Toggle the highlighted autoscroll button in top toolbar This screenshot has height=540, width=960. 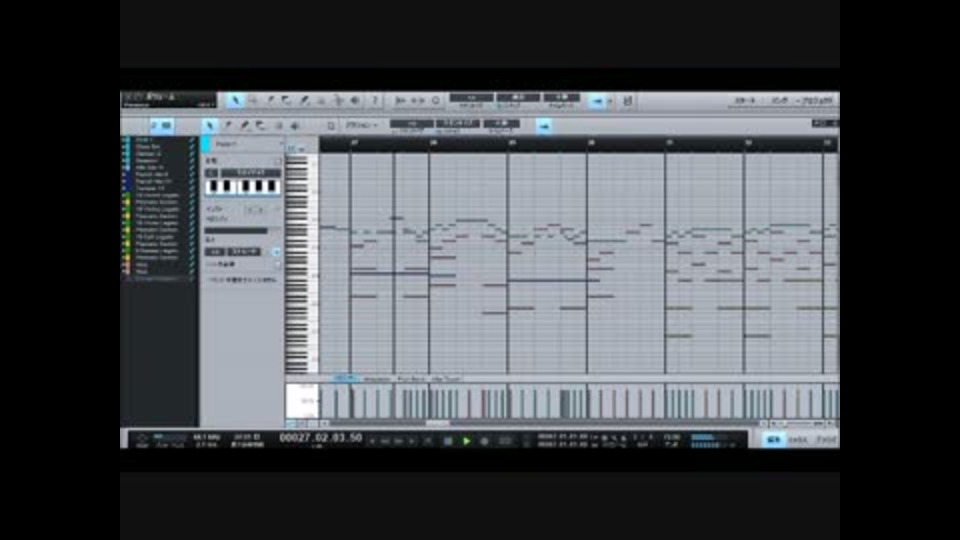tap(598, 101)
